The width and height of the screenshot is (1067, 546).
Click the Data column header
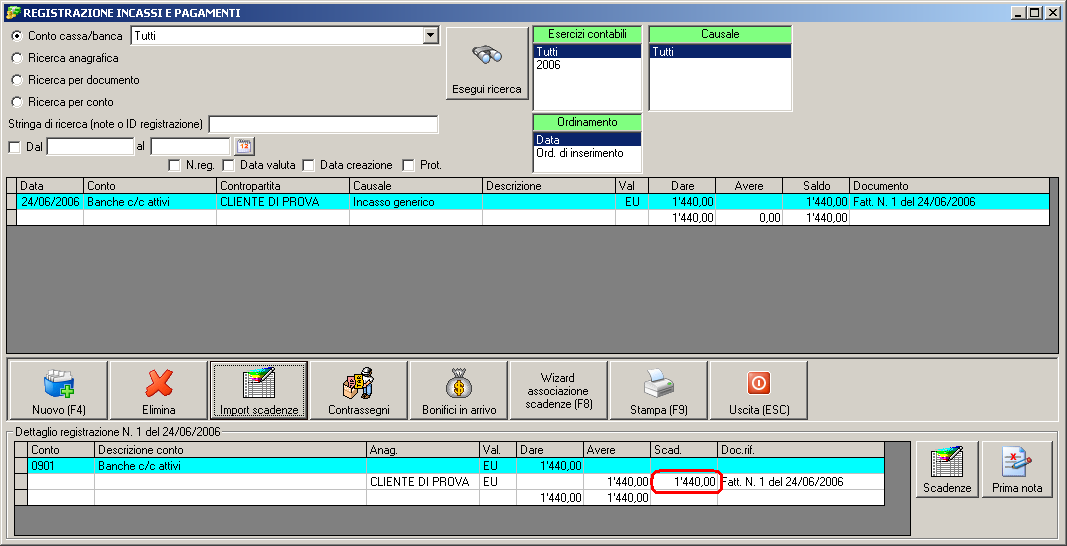[x=50, y=186]
